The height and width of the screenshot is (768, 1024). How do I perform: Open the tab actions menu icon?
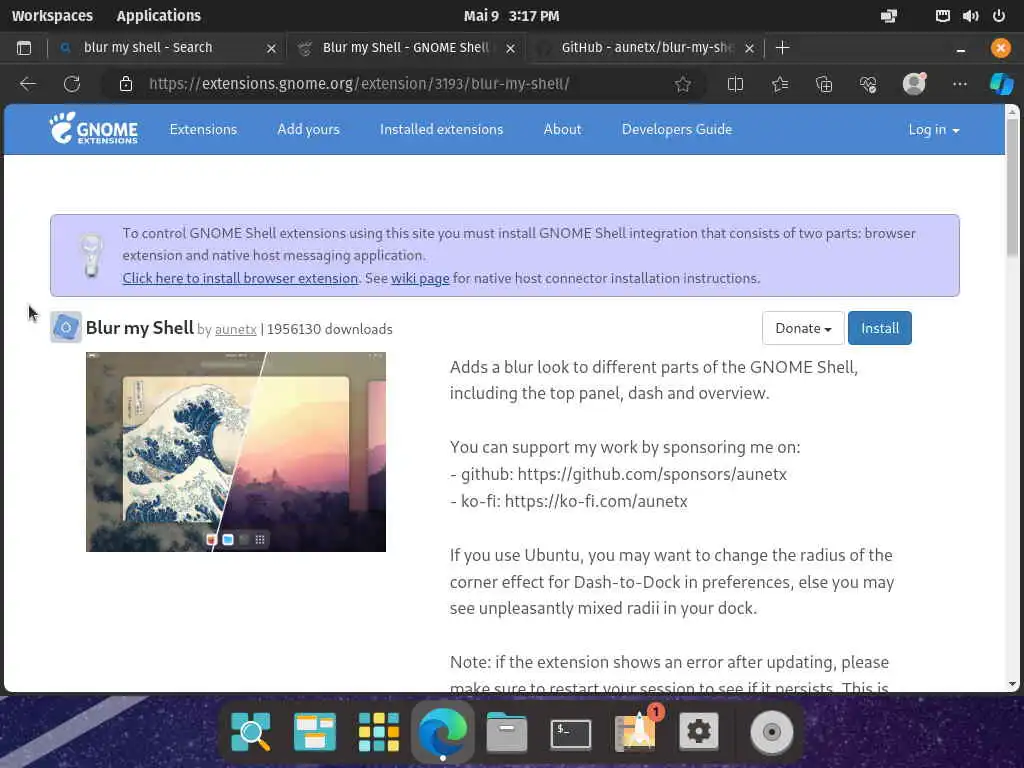(x=24, y=48)
